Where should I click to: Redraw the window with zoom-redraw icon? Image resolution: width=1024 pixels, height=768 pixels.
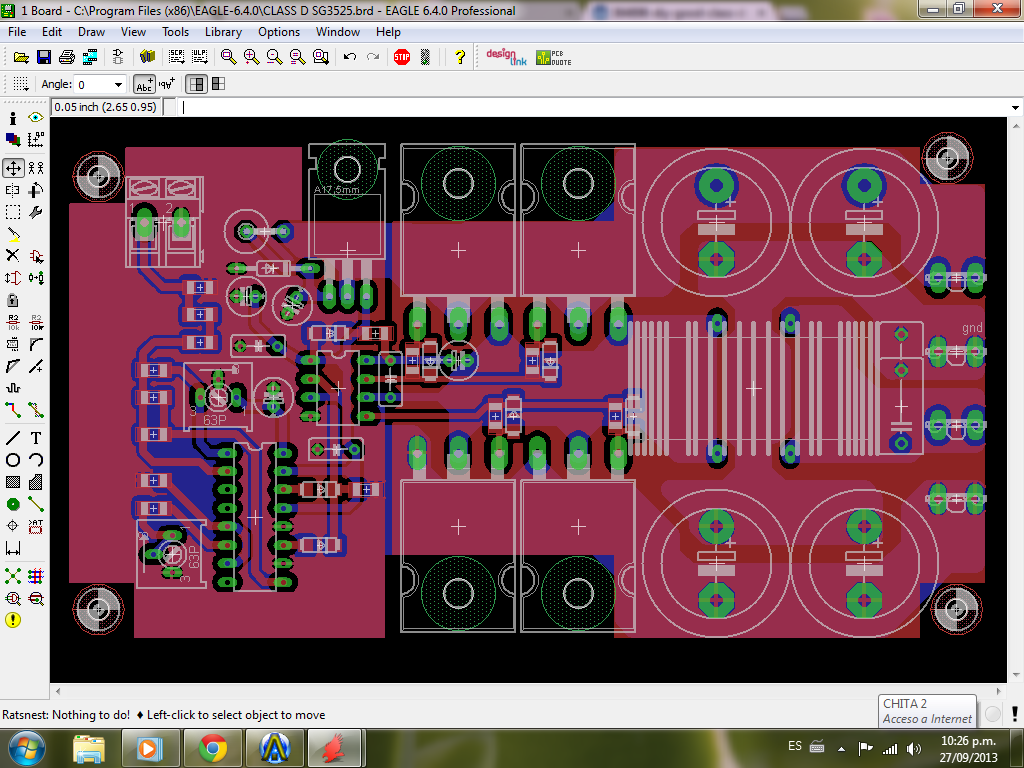click(x=297, y=57)
